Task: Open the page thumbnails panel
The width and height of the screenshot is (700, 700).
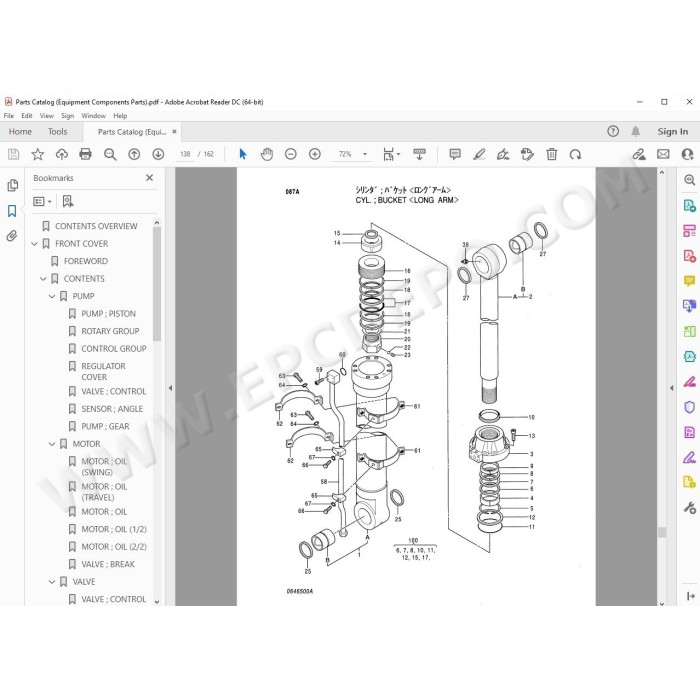Action: coord(12,185)
